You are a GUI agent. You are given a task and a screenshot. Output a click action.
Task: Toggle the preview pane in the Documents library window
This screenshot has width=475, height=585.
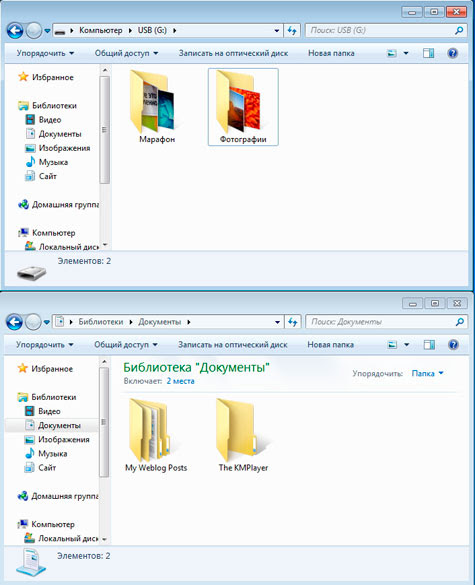coord(429,345)
